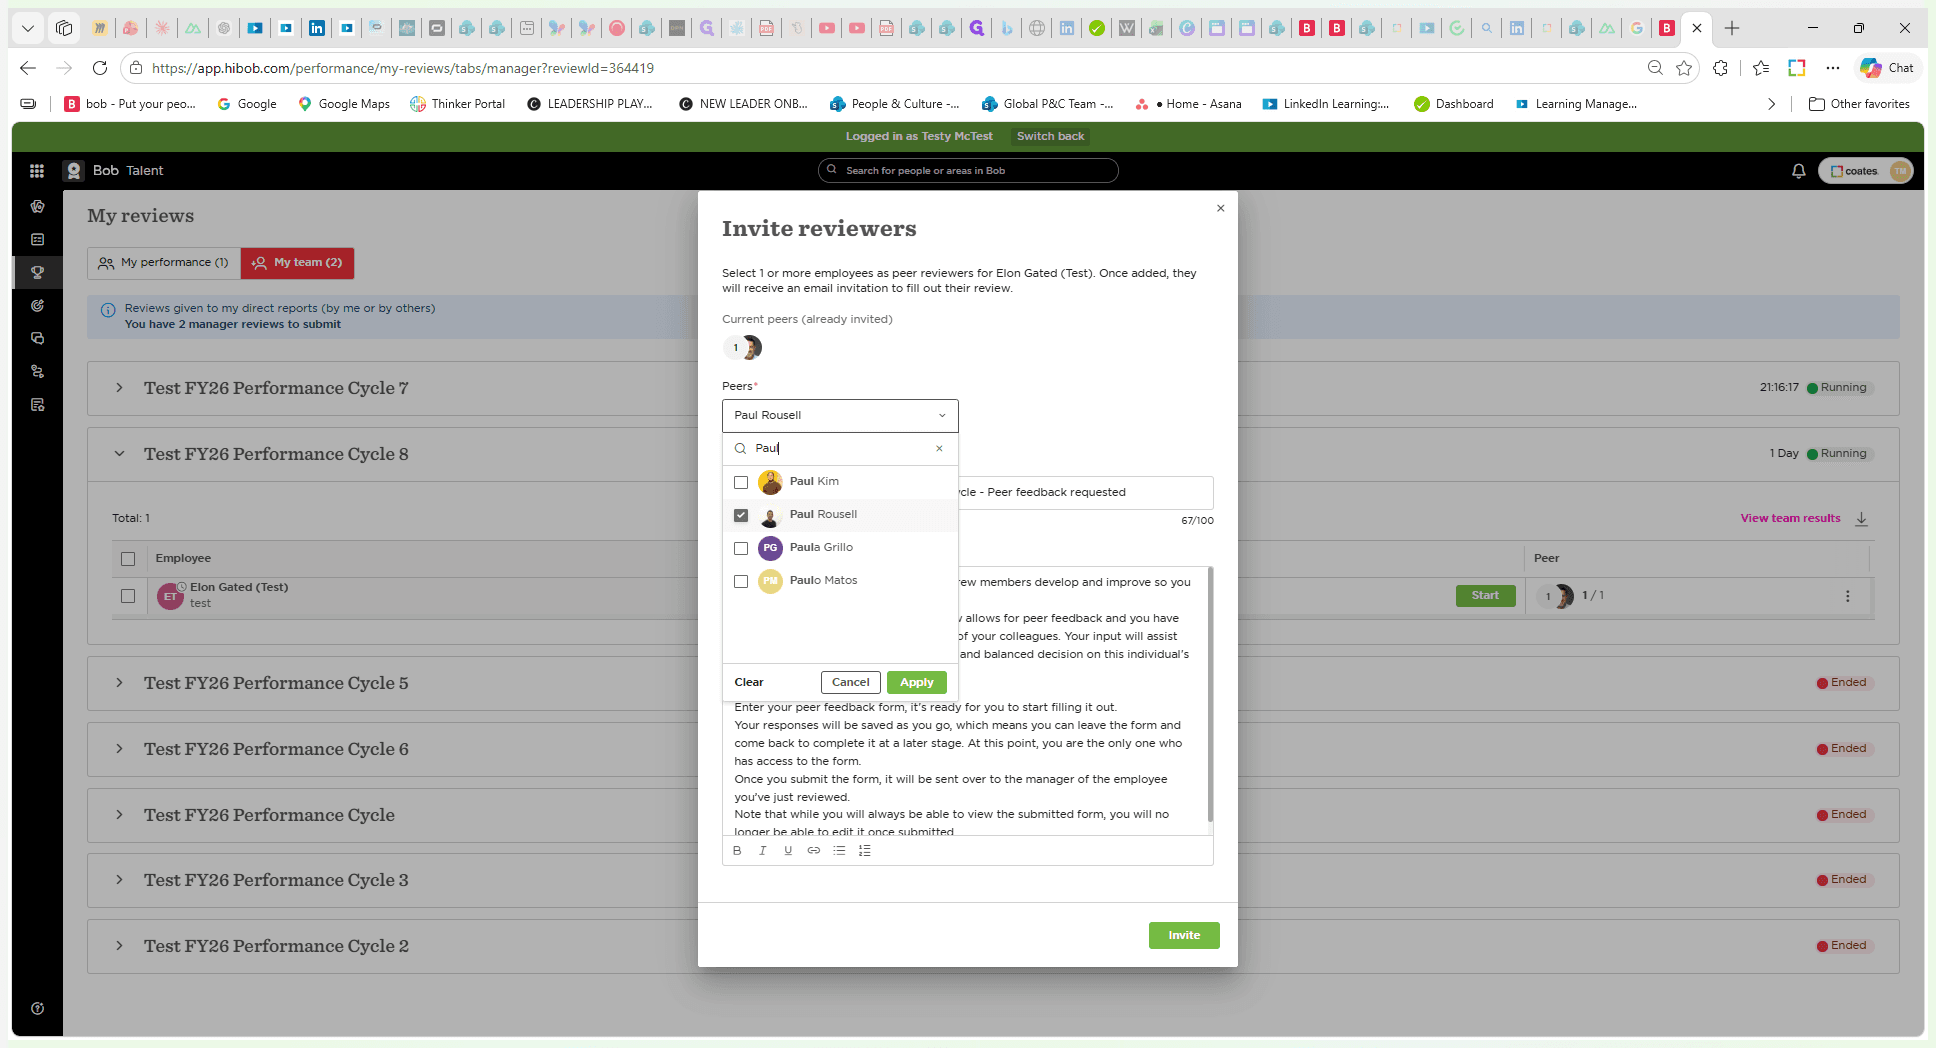The image size is (1936, 1048).
Task: Toggle italic formatting in message editor
Action: click(x=763, y=851)
